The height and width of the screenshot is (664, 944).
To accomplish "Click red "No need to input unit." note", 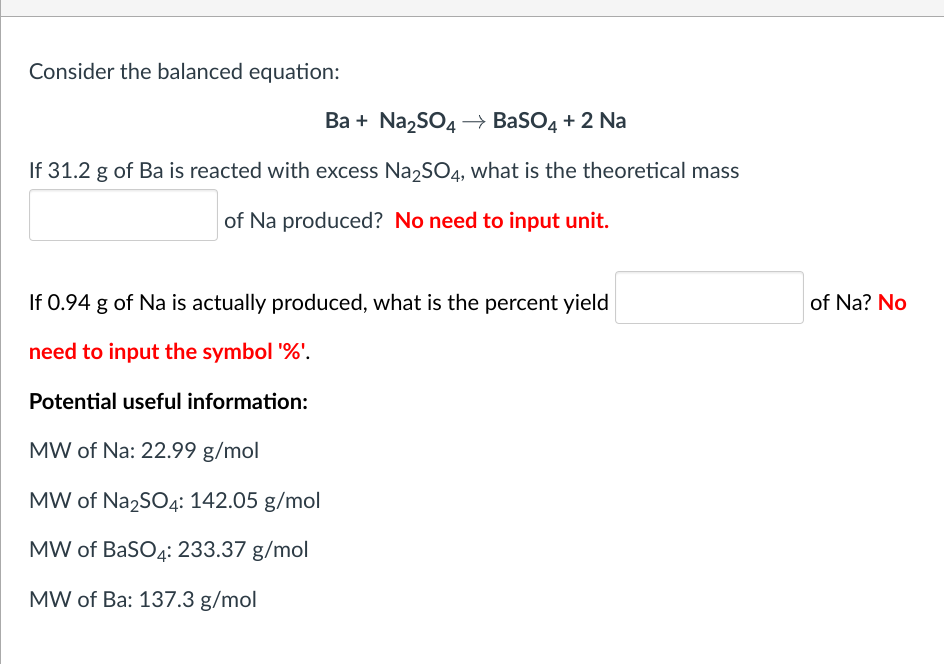I will tap(502, 221).
